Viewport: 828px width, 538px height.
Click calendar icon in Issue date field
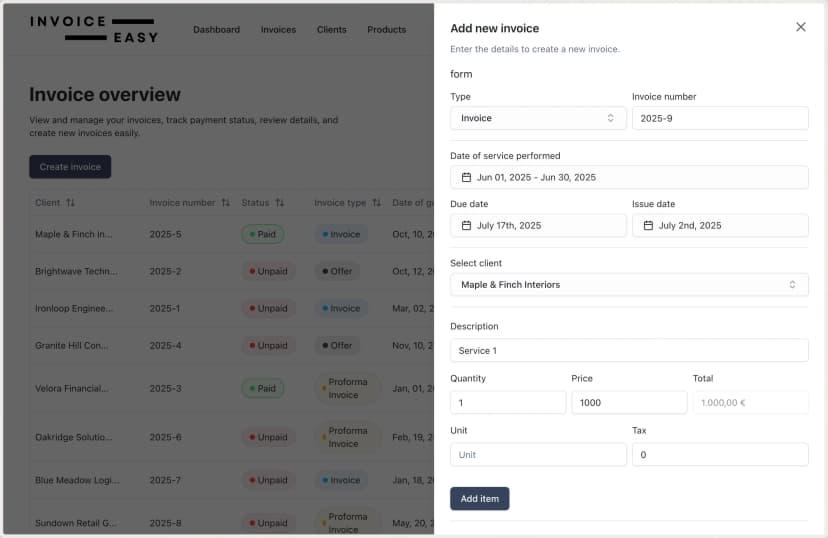point(648,226)
